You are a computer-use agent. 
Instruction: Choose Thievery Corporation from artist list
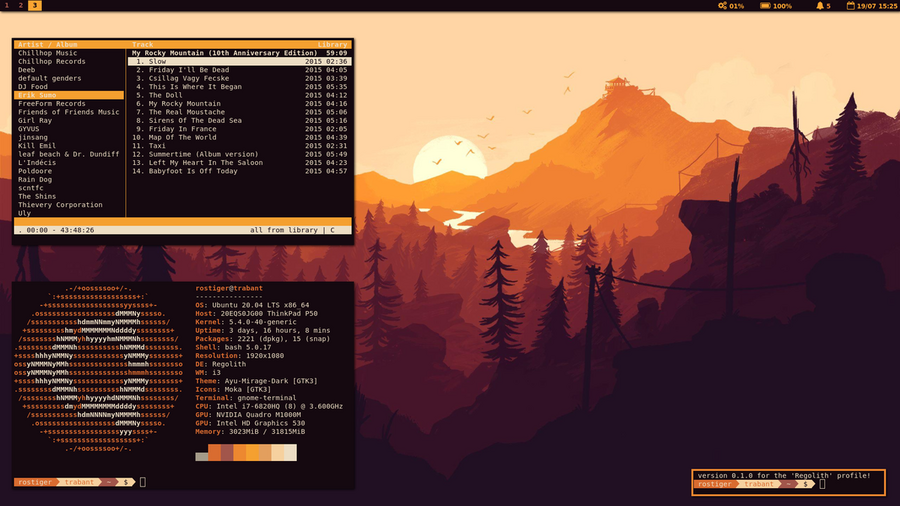60,205
